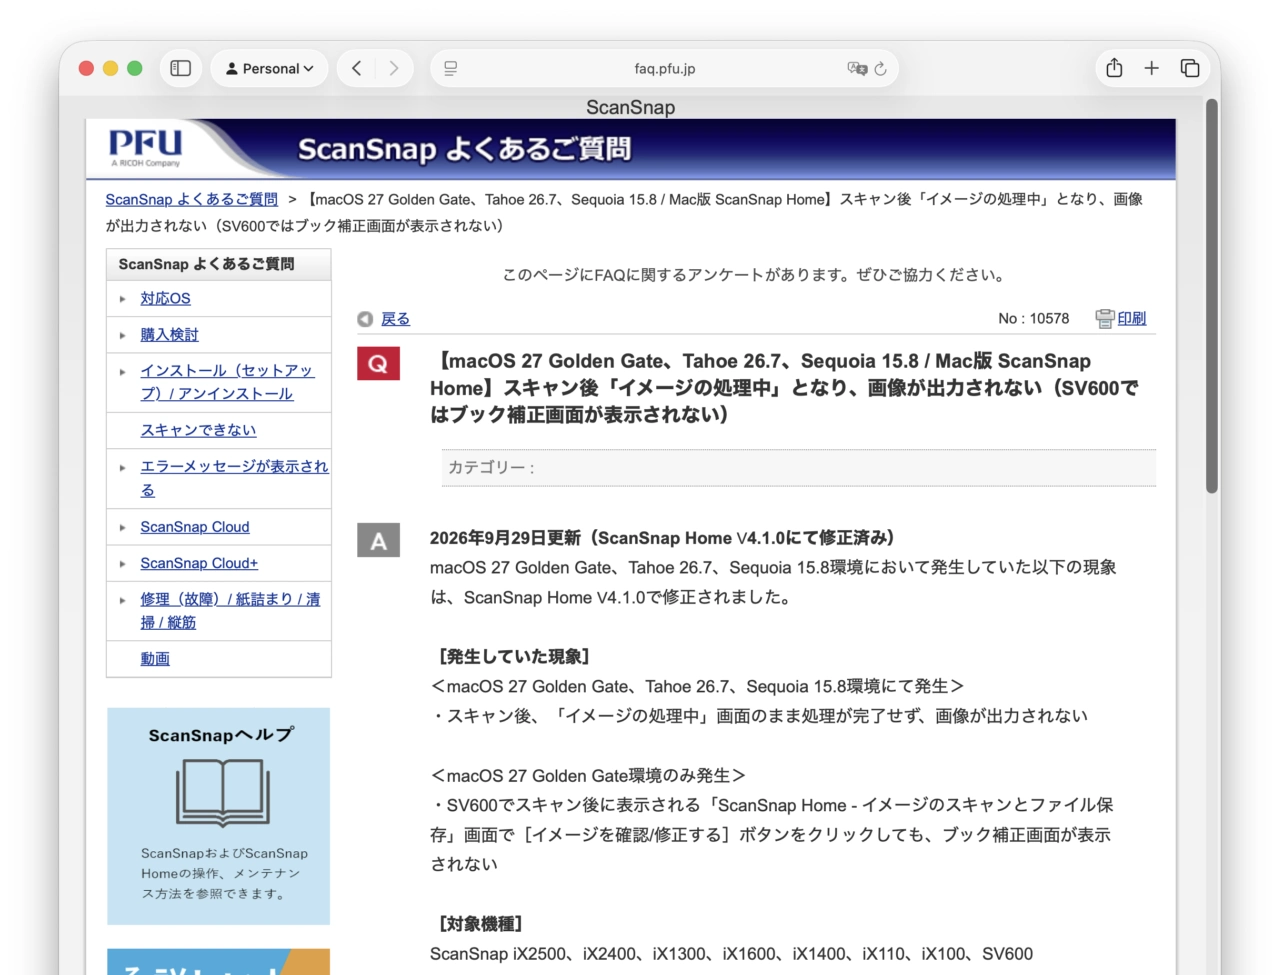Open the ScanSnap よくあるご質問 breadcrumb link

192,199
